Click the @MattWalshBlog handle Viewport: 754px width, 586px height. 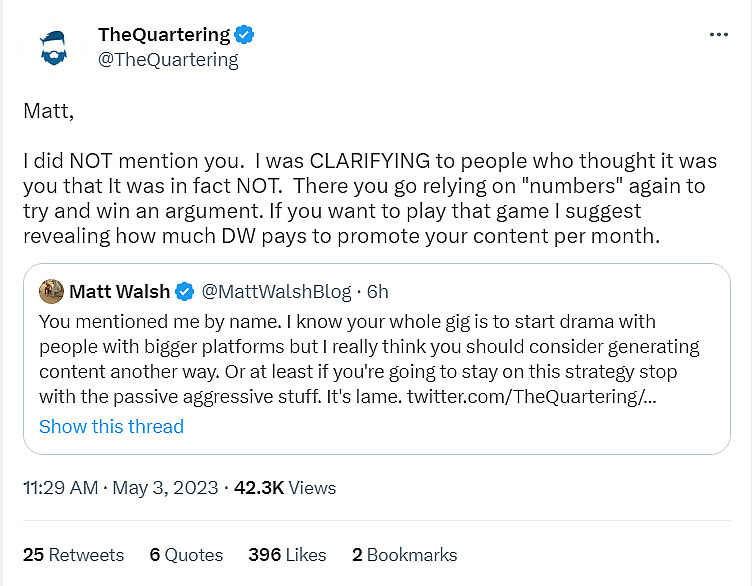[x=276, y=292]
